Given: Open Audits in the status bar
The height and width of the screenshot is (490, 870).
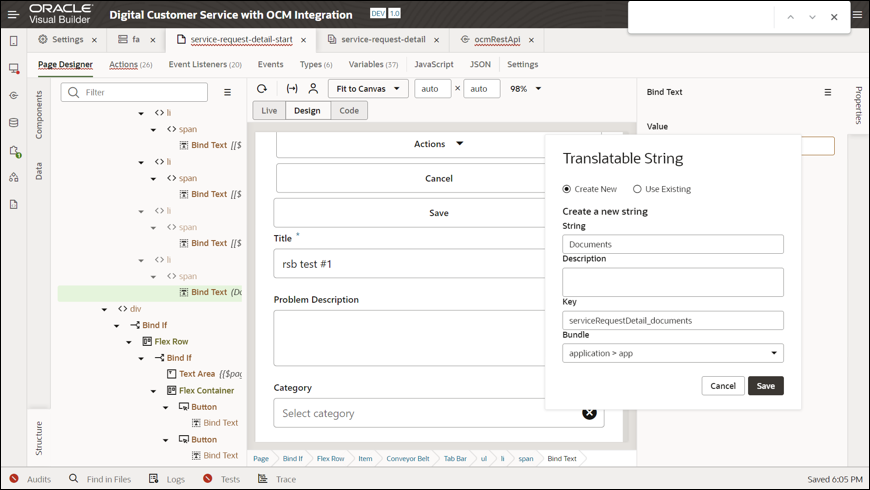Looking at the screenshot, I should click(x=31, y=479).
